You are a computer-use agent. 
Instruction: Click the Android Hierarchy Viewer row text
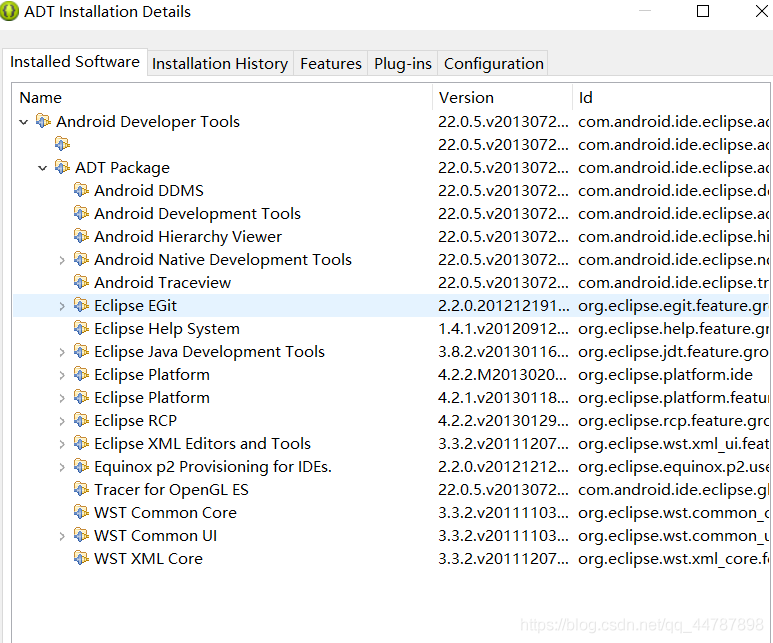[x=188, y=237]
